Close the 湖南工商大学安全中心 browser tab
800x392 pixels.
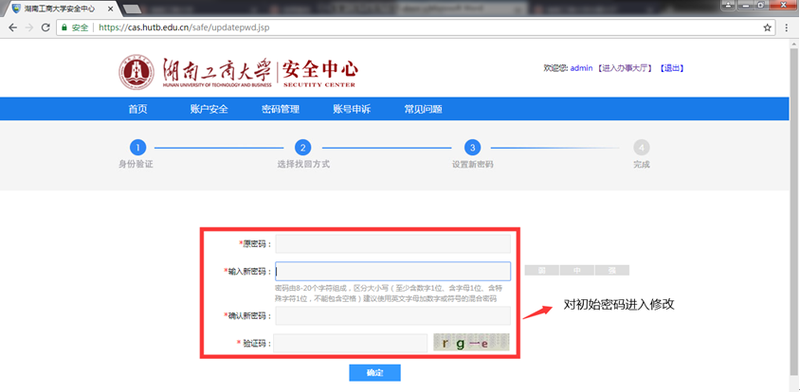tap(110, 9)
